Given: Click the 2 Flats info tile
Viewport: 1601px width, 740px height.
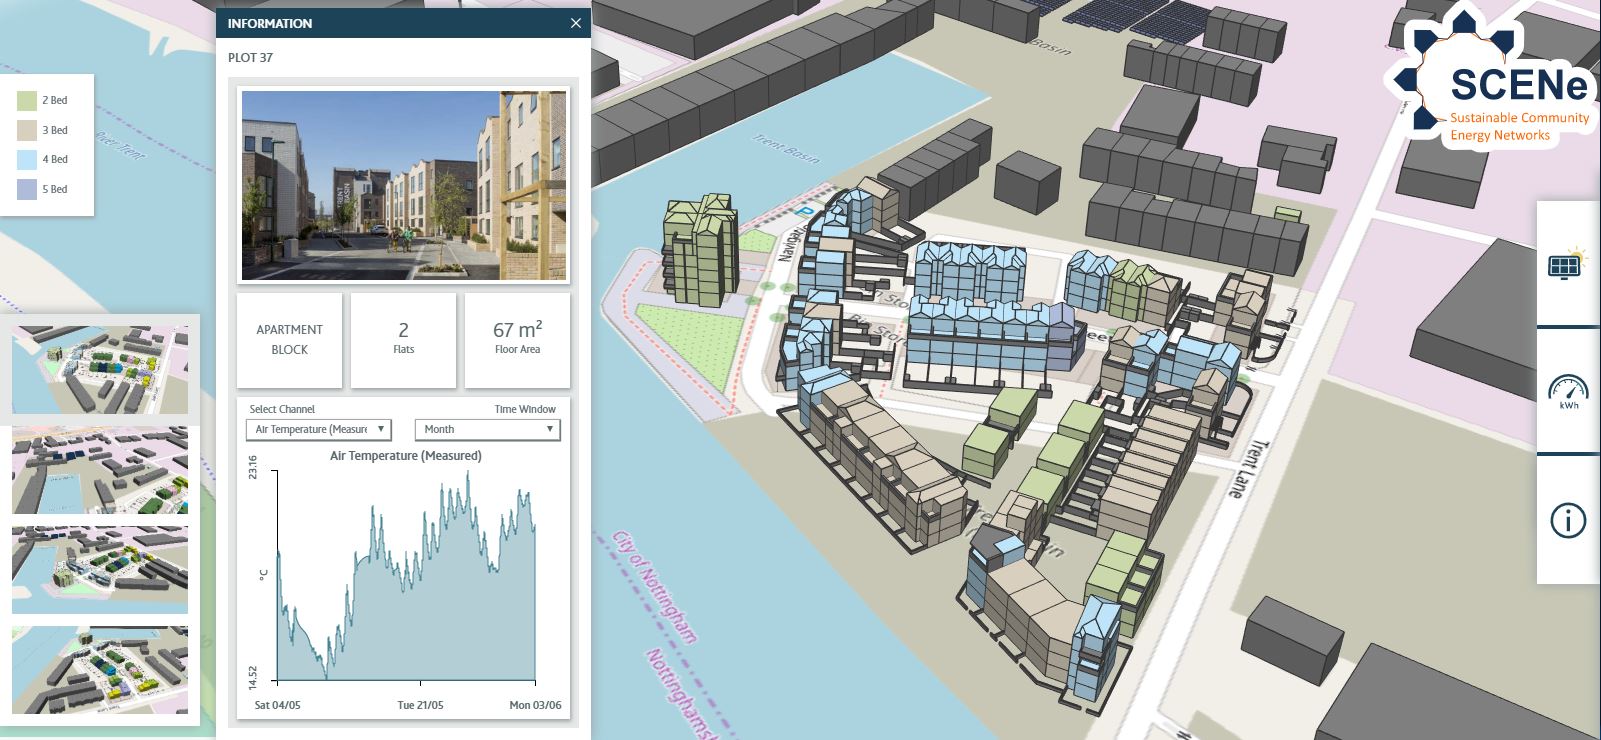Looking at the screenshot, I should [403, 340].
